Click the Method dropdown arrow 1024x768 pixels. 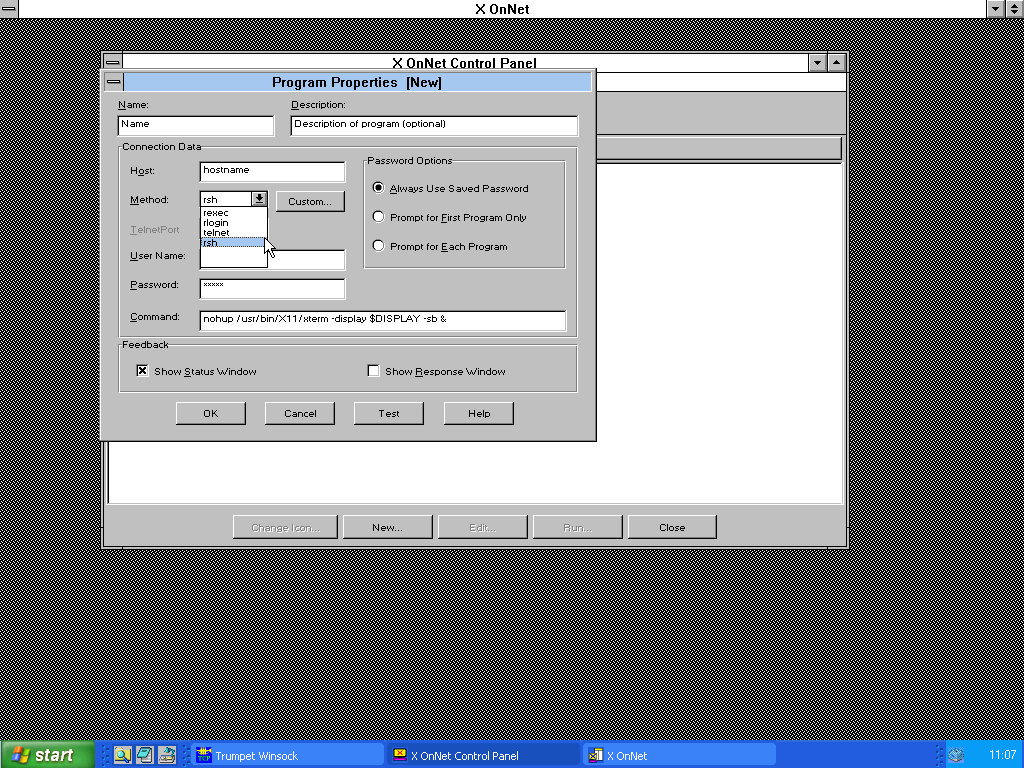coord(259,199)
